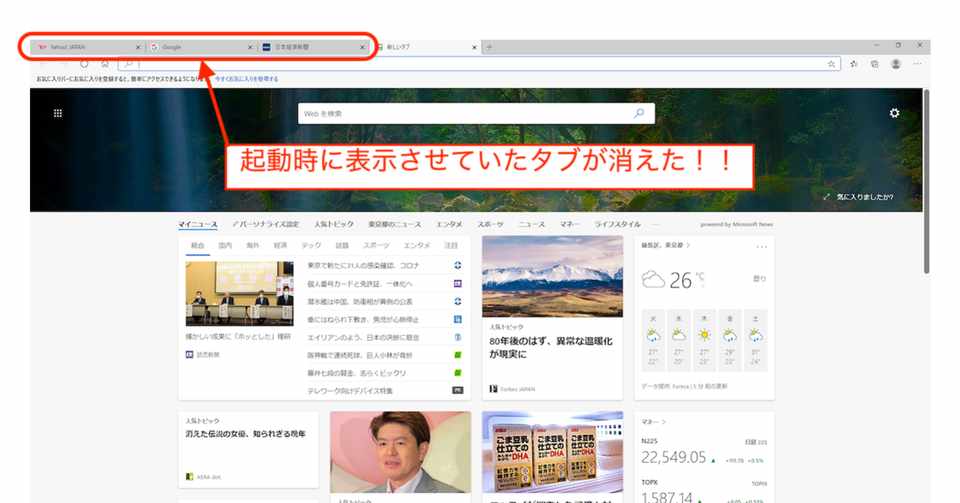Viewport: 960px width, 503px height.
Task: Select the ライフスタイル feed tab
Action: coord(617,225)
